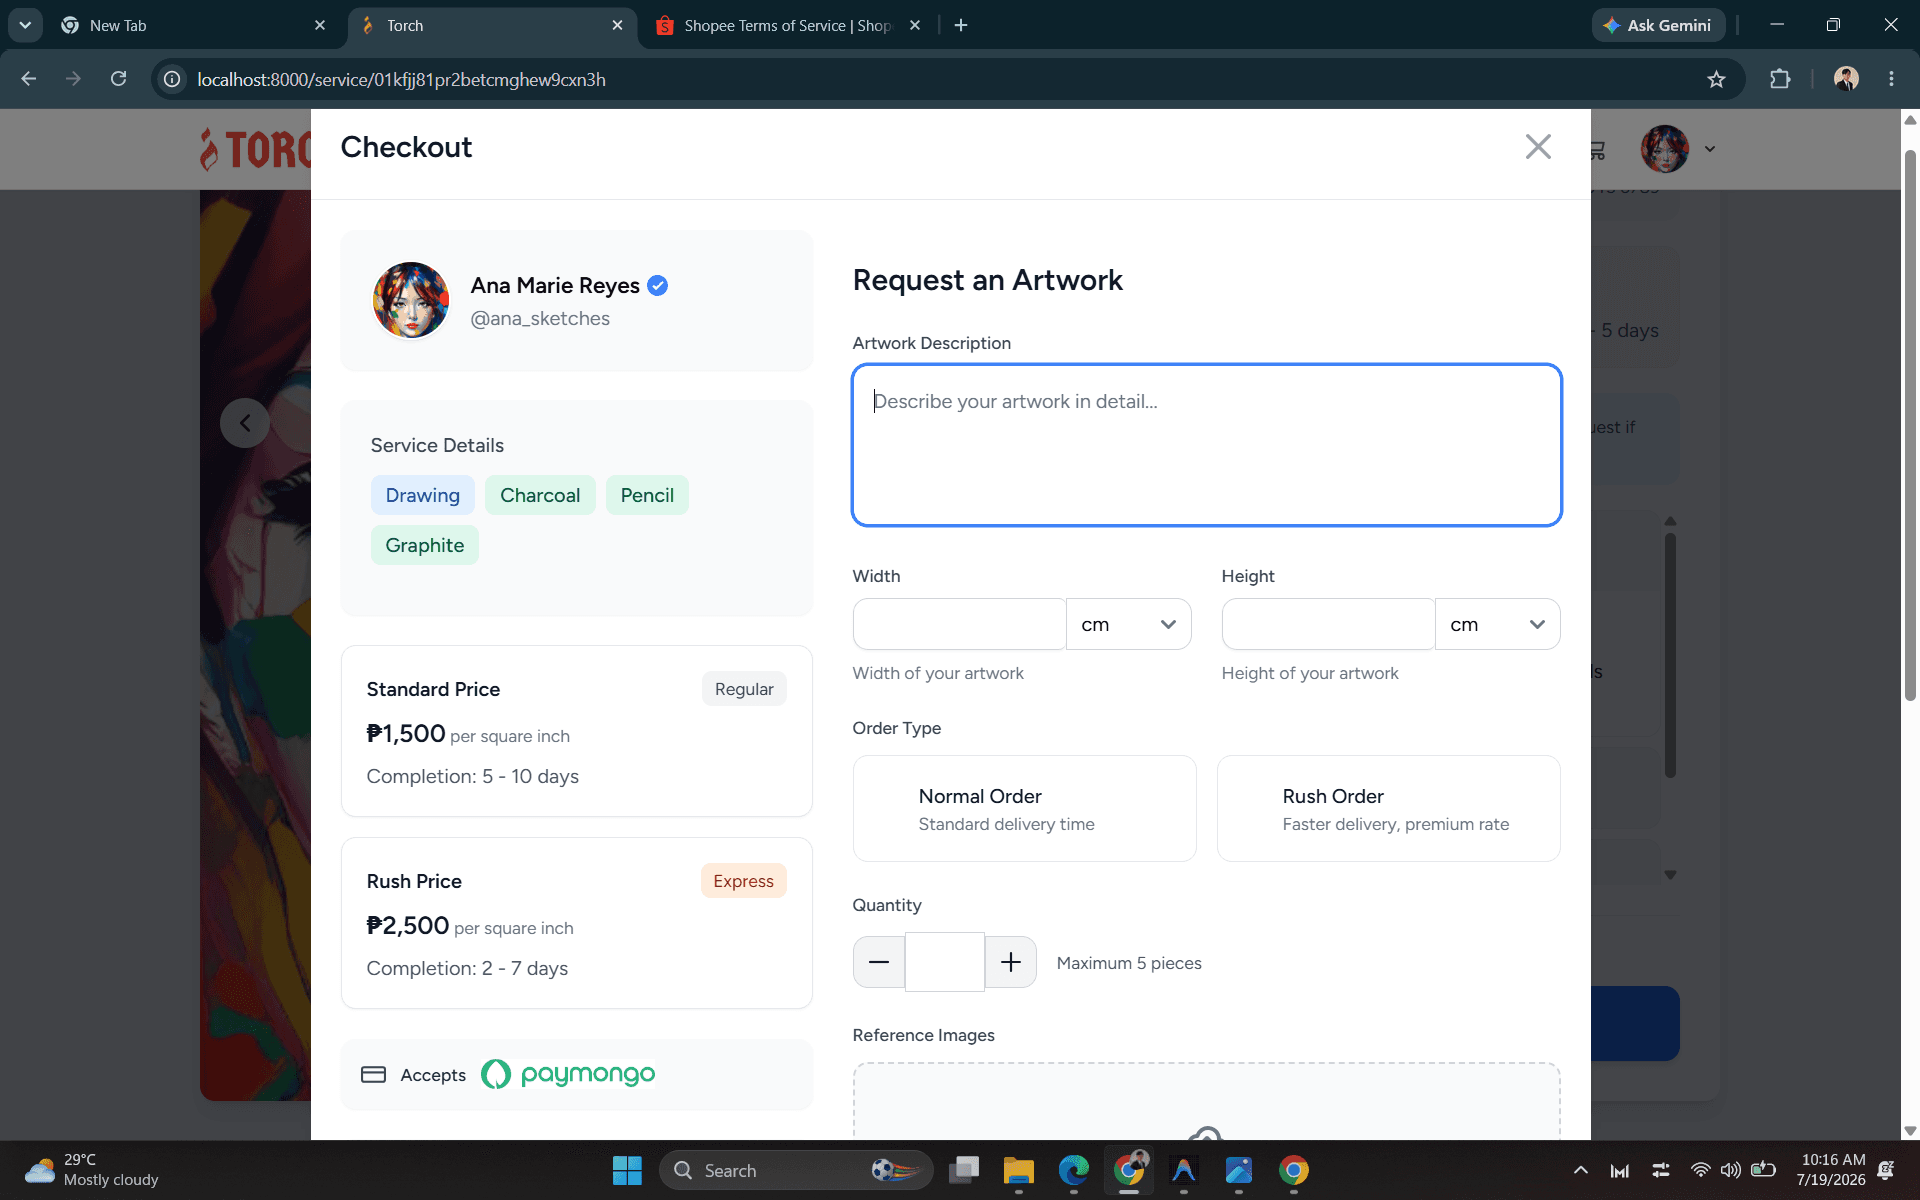
Task: Bookmark this page with the star icon
Action: click(x=1716, y=79)
